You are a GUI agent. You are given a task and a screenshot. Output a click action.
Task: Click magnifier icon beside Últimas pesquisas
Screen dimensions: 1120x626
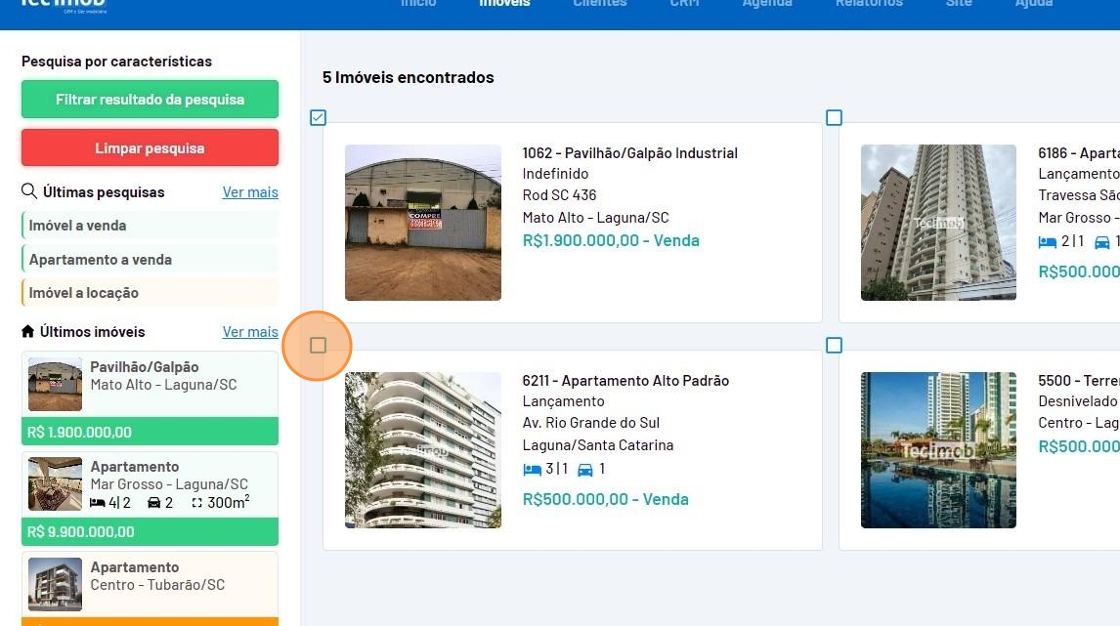pos(29,191)
